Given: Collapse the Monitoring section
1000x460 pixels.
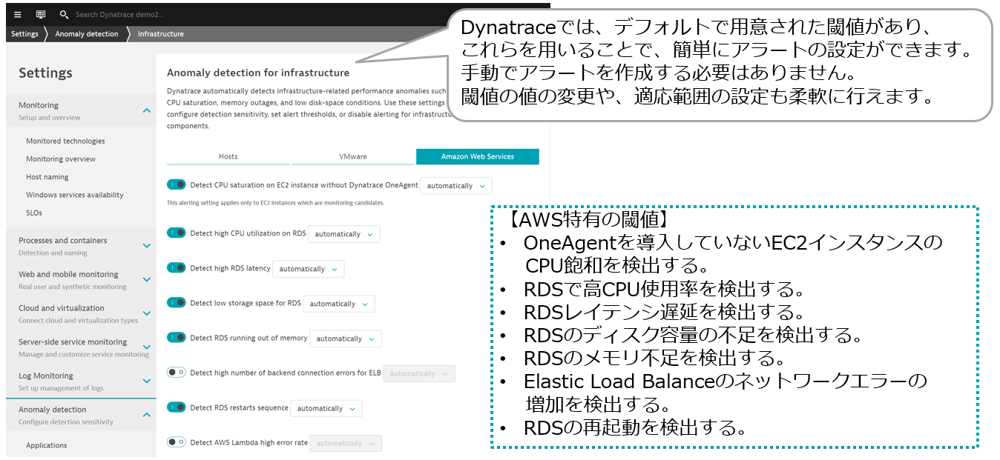Looking at the screenshot, I should coord(147,110).
